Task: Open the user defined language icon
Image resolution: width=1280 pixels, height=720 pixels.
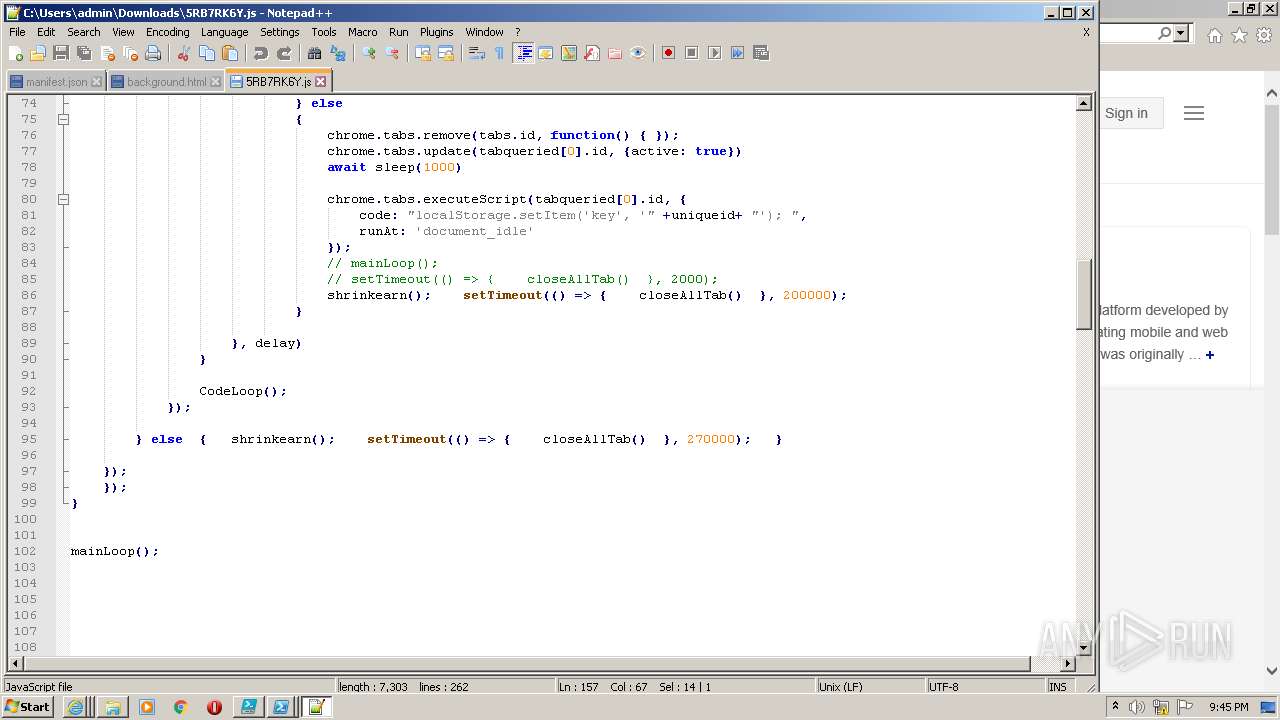Action: point(546,53)
